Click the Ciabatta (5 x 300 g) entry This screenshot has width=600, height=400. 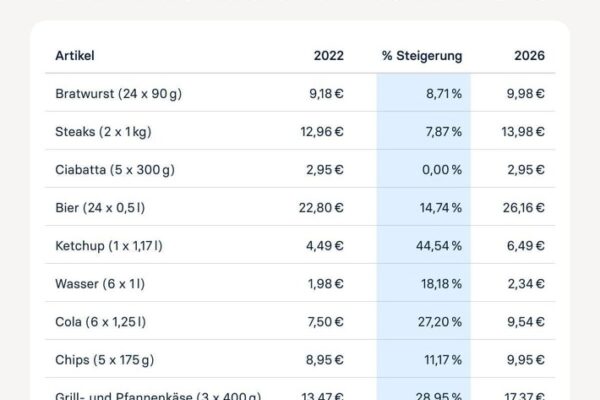[115, 170]
